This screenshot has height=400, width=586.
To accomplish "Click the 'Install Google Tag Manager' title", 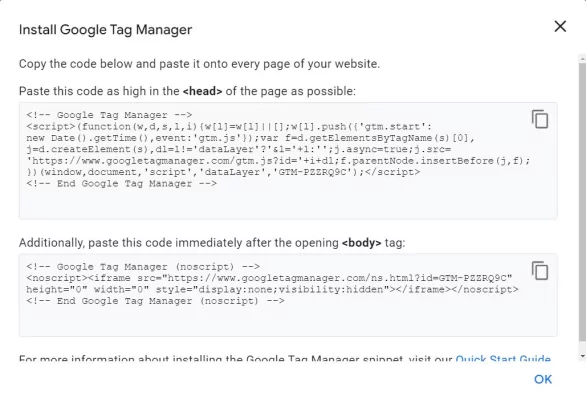I will [x=105, y=30].
